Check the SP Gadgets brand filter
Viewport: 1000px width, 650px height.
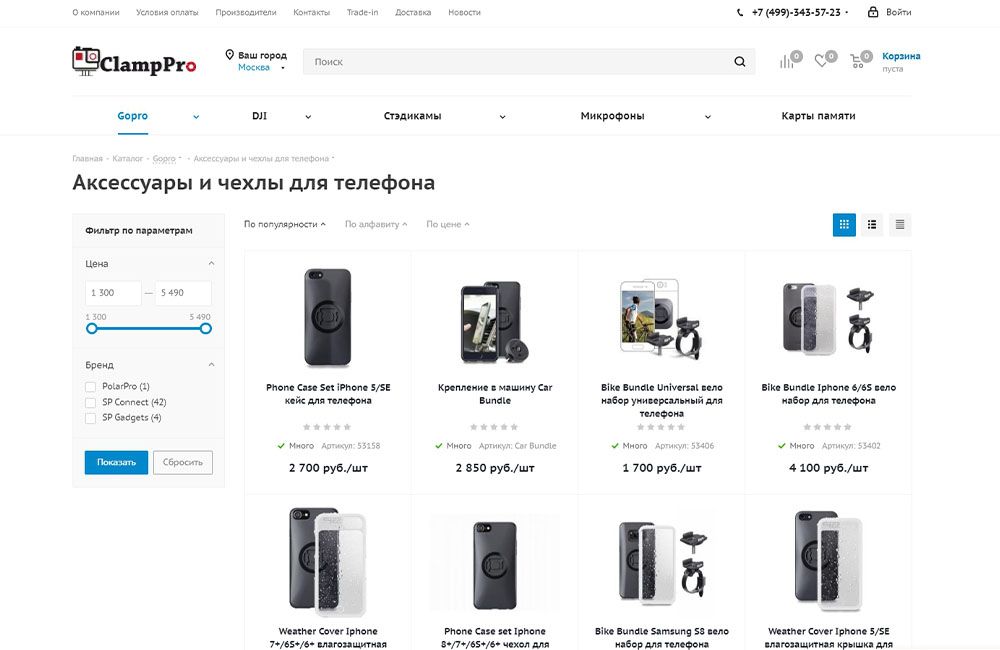coord(91,418)
